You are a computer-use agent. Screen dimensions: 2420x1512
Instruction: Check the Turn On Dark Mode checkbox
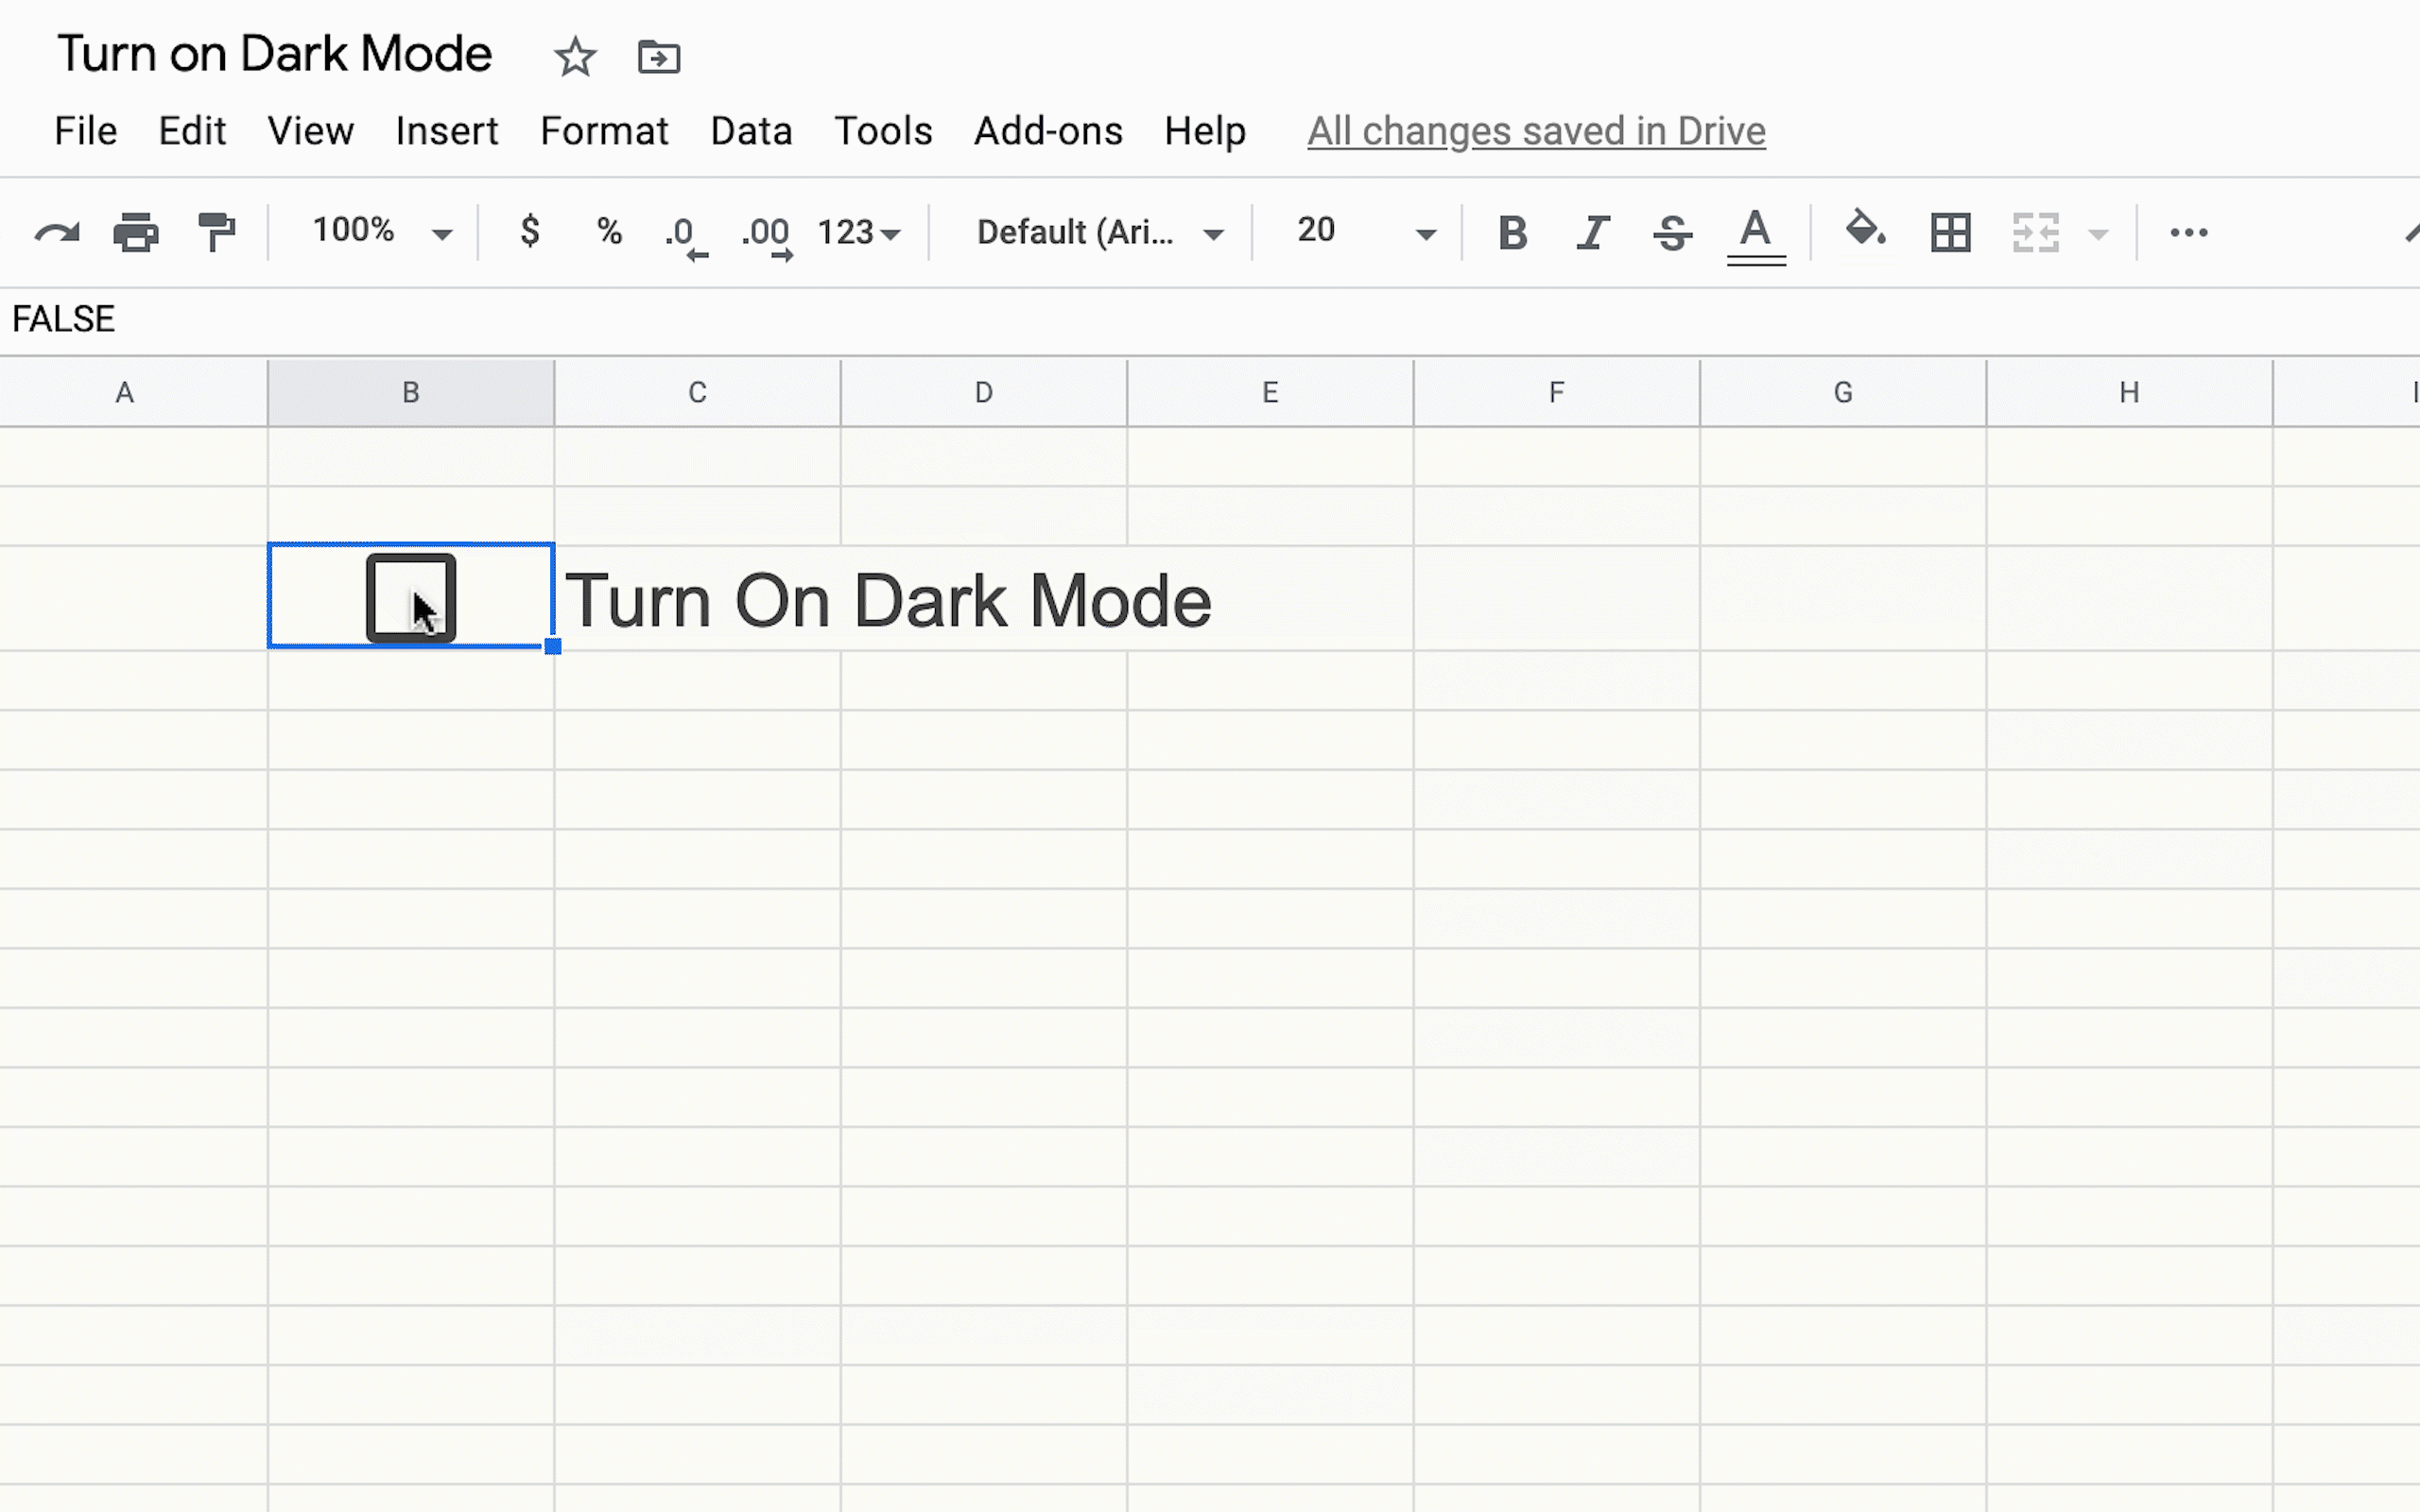coord(410,598)
